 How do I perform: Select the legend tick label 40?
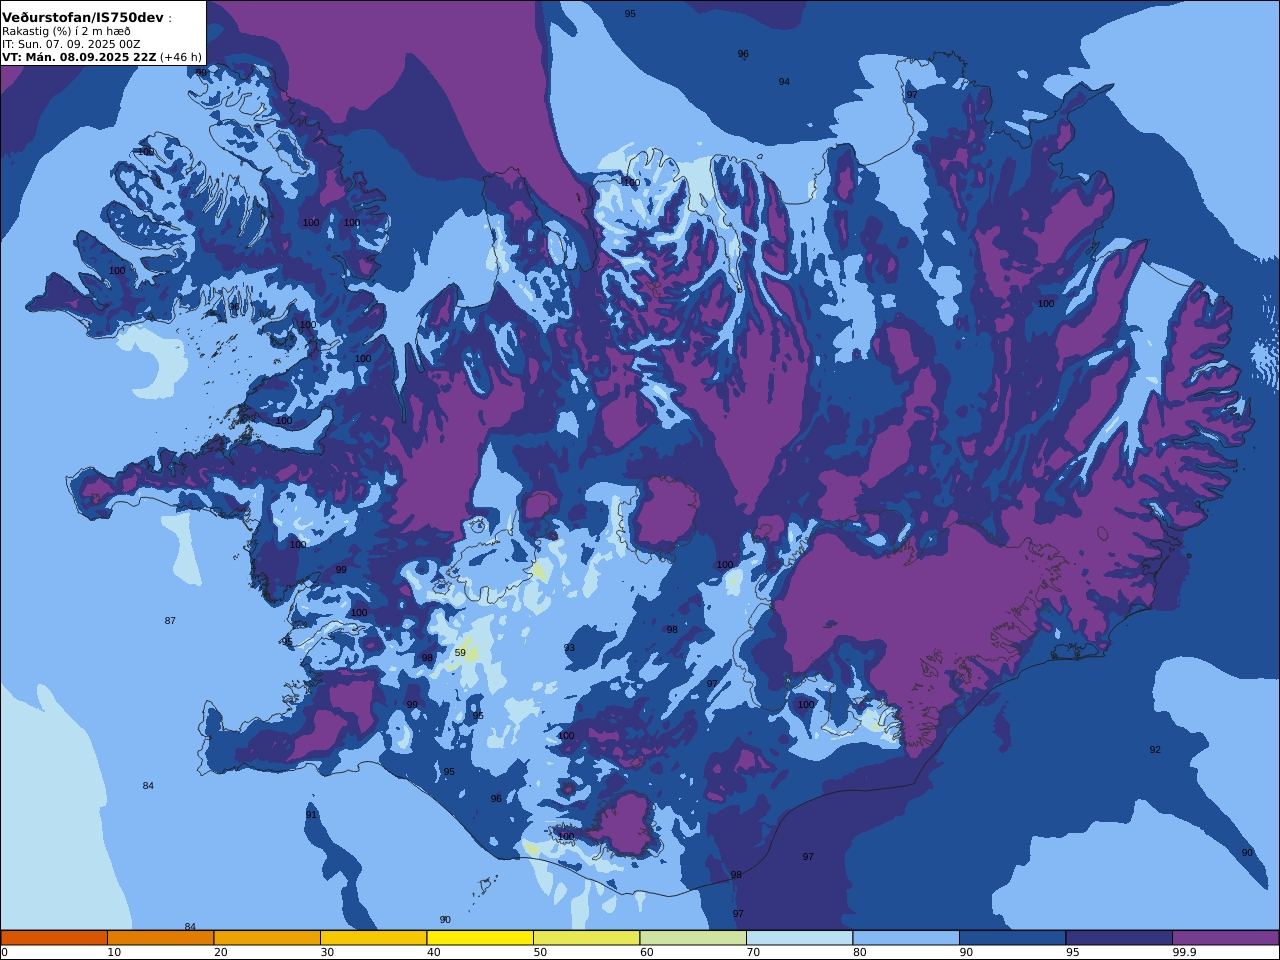(433, 953)
